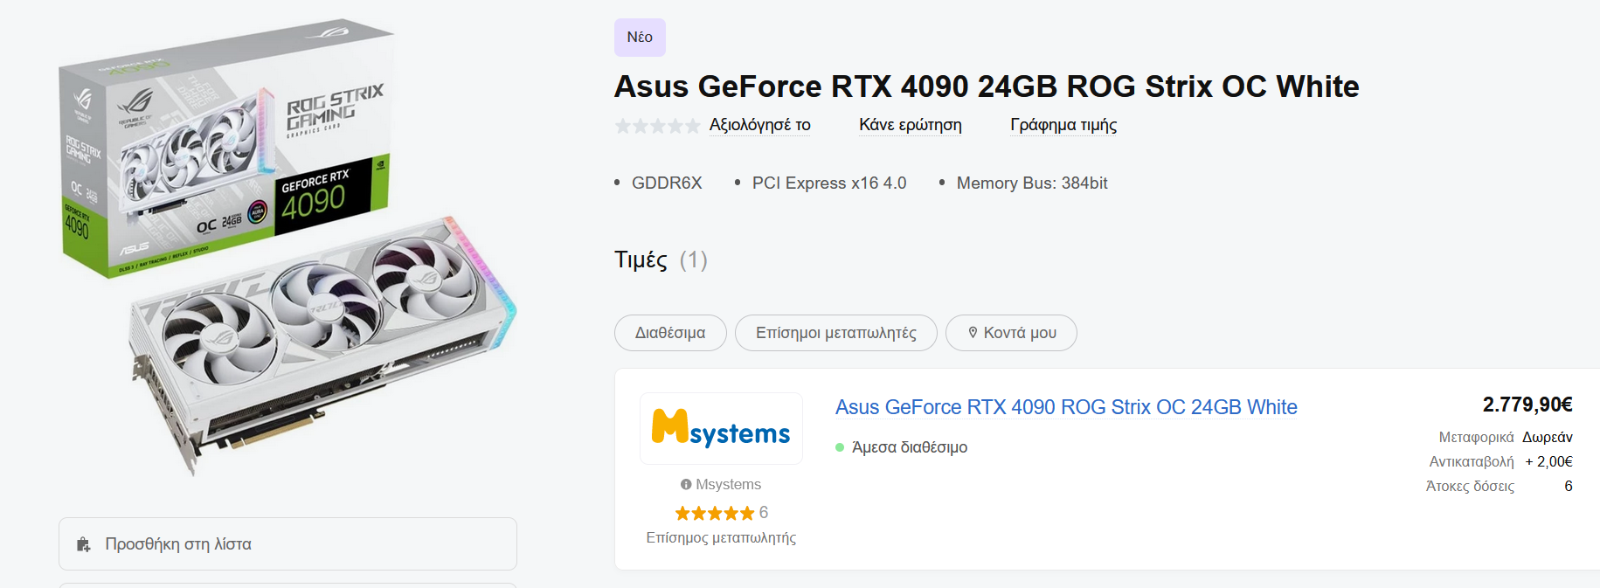Click the info icon beside Msystems name

click(686, 484)
